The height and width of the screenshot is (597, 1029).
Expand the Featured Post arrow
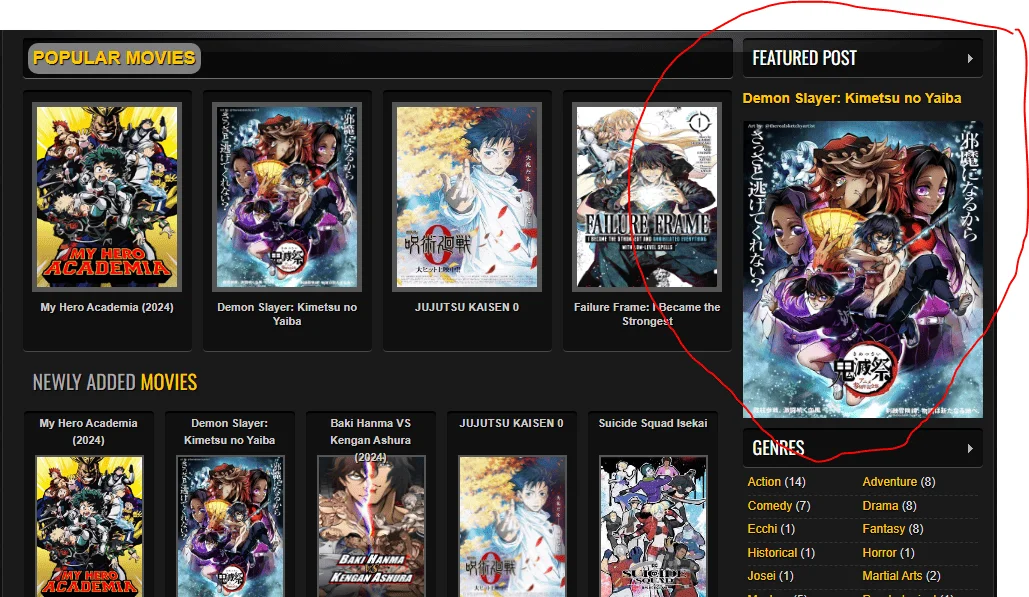(970, 58)
